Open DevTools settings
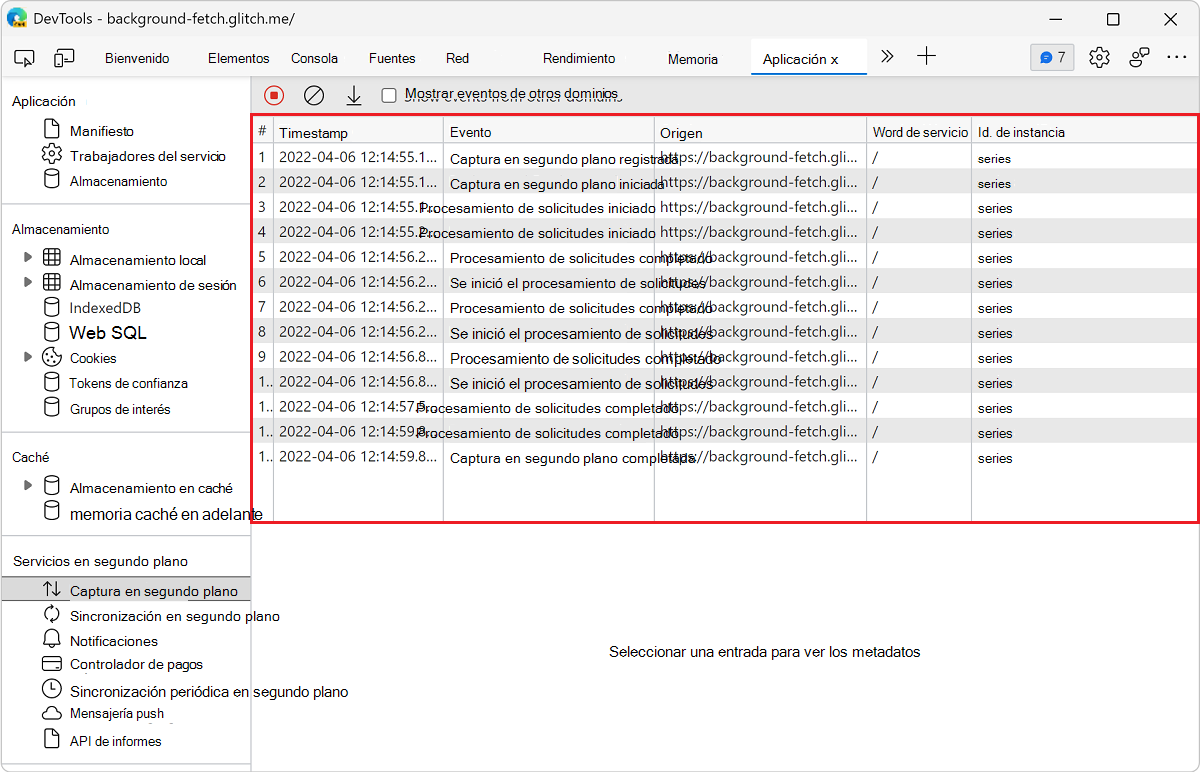 (1099, 57)
